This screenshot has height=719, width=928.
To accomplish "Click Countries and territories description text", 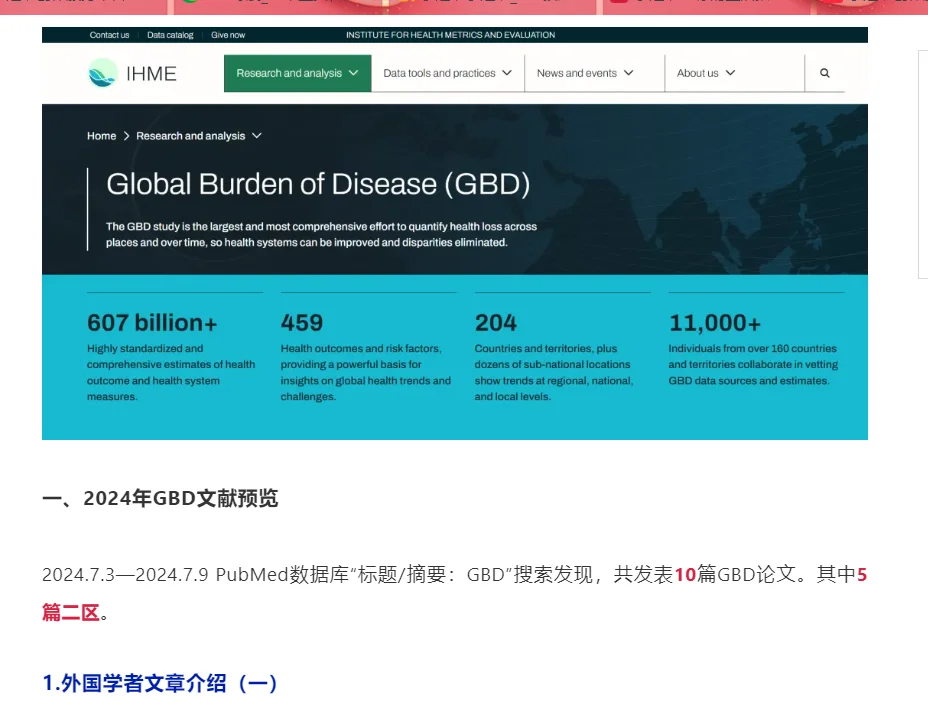I will tap(554, 372).
